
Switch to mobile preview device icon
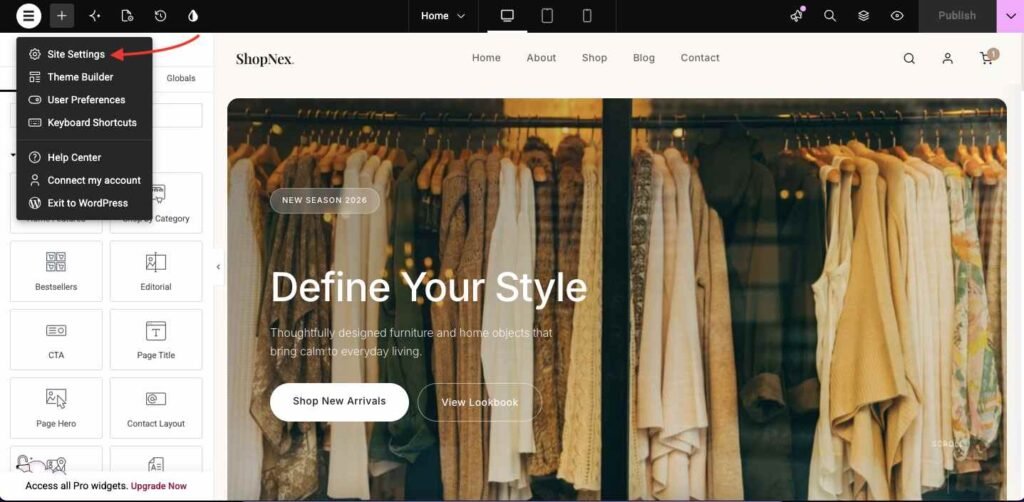pos(587,16)
